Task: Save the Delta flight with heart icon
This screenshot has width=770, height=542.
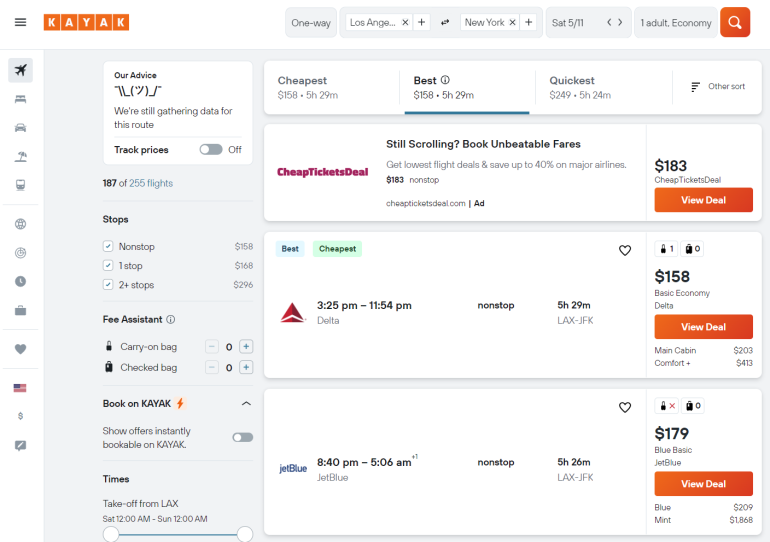Action: click(x=625, y=251)
